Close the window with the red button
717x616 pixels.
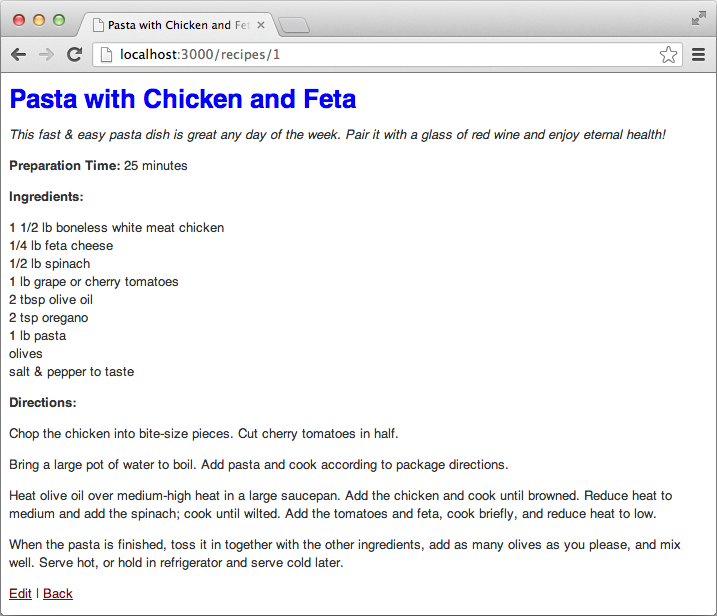[19, 20]
